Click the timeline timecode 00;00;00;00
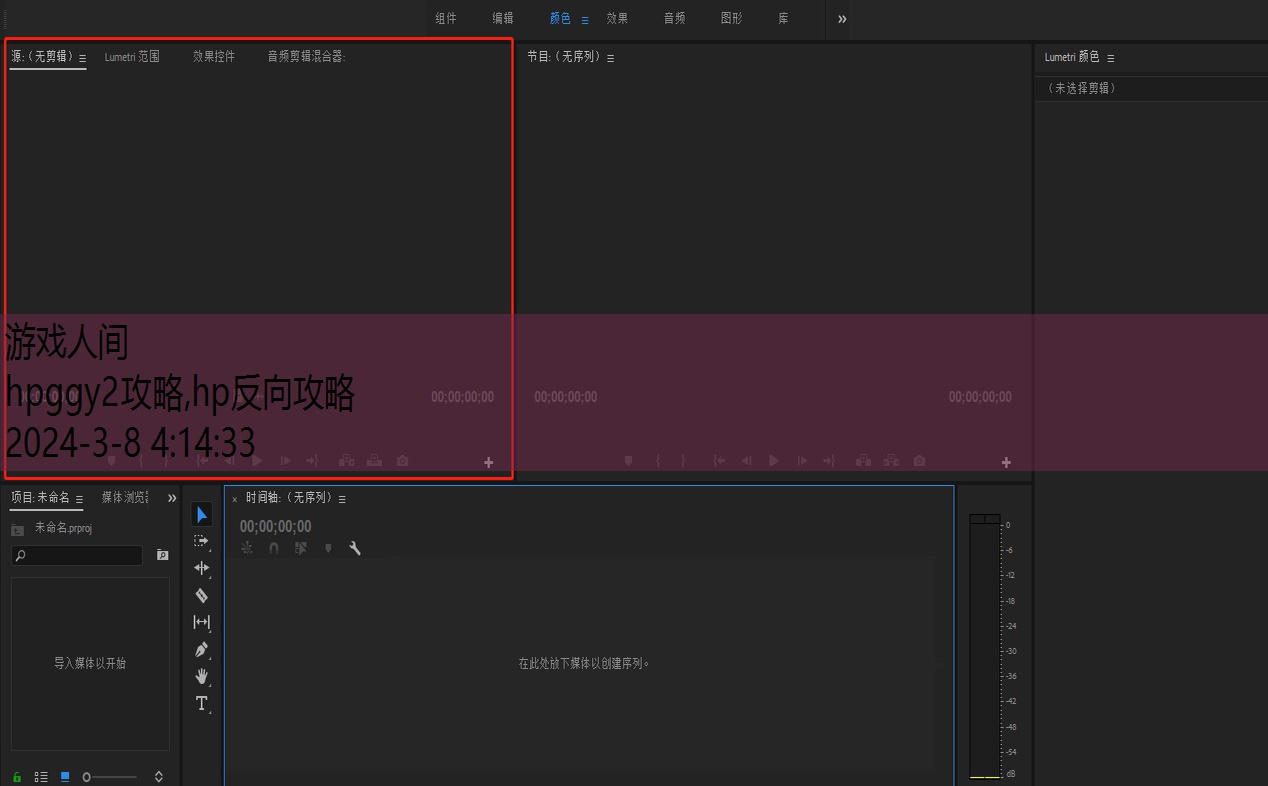Image resolution: width=1268 pixels, height=786 pixels. click(x=275, y=526)
